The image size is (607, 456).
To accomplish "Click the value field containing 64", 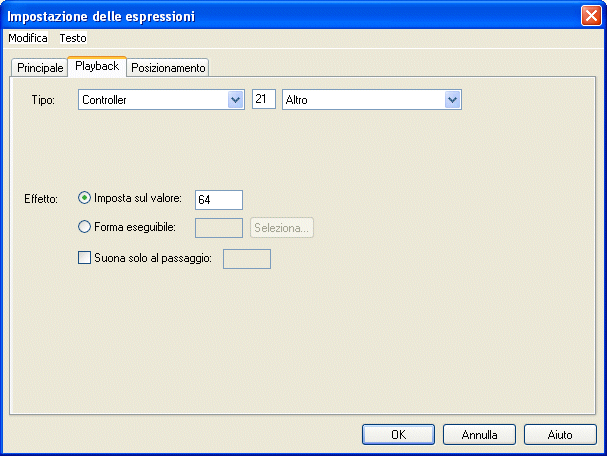I will click(x=219, y=199).
